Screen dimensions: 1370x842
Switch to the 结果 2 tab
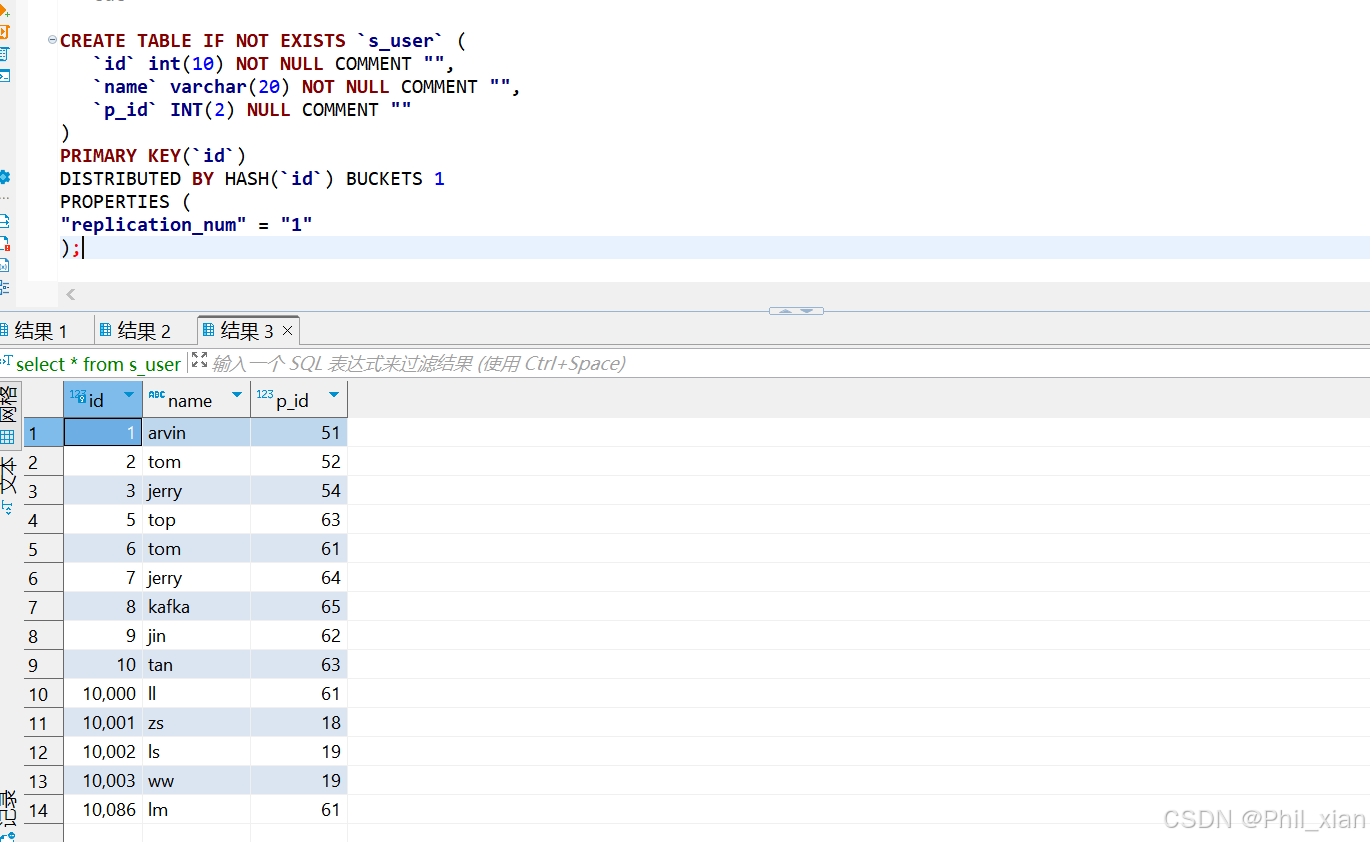click(143, 331)
